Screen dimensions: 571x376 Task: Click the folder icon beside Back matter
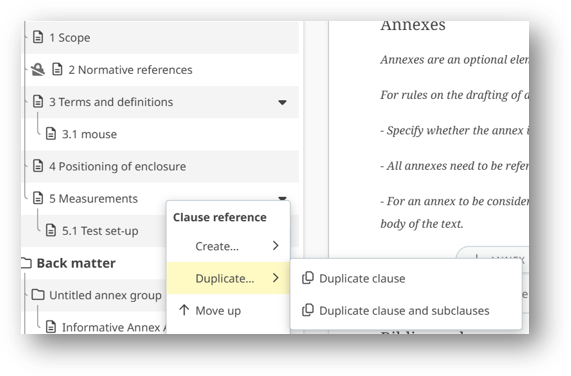coord(26,263)
